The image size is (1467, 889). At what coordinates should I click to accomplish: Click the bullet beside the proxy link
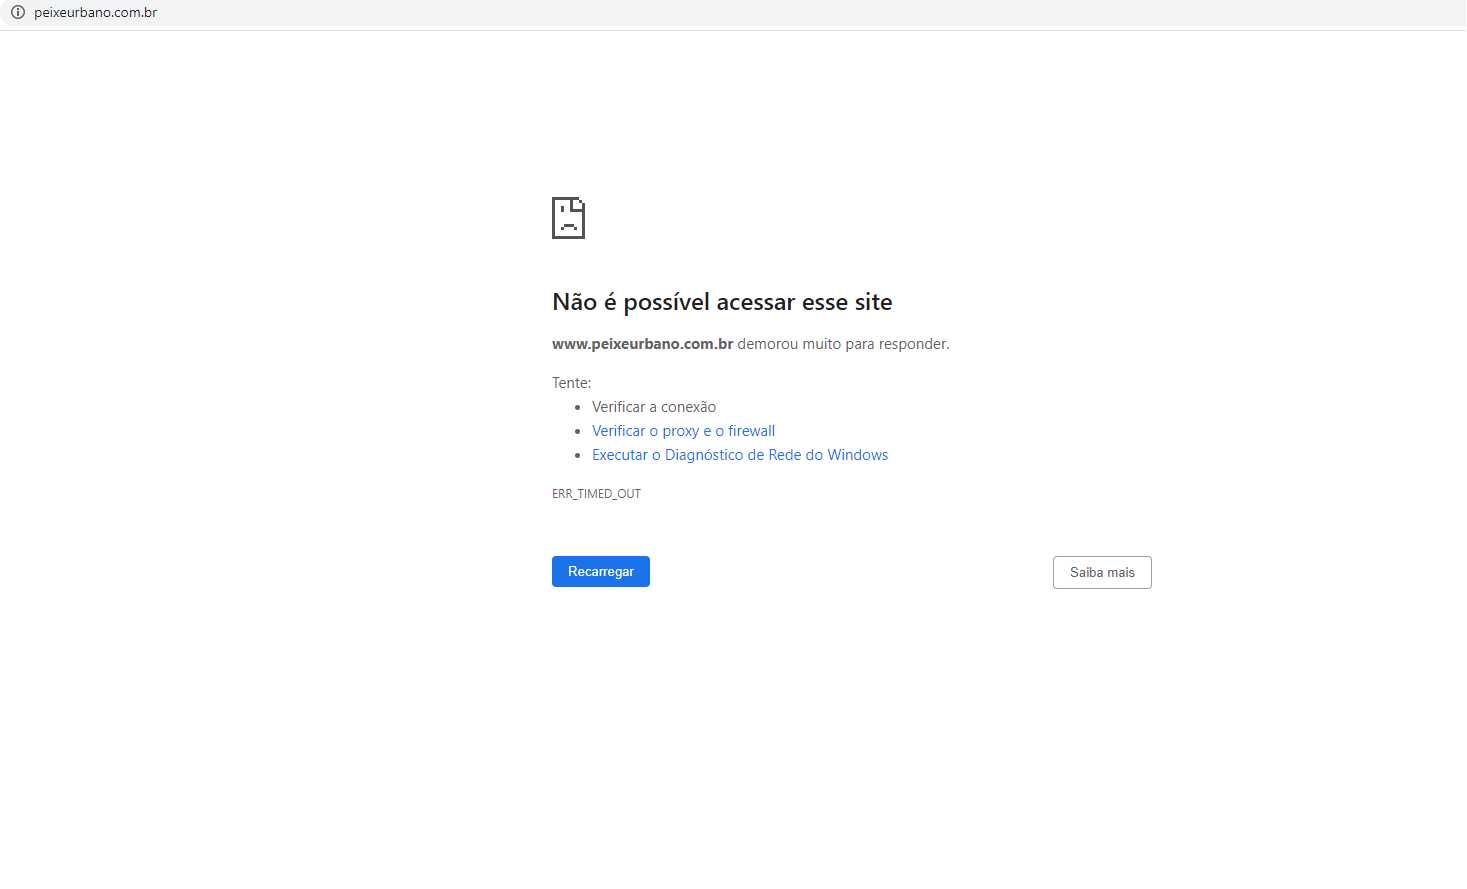coord(578,432)
